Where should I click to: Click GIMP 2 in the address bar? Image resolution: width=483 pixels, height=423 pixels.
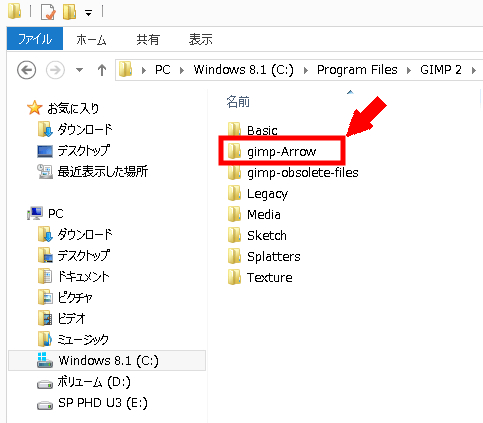(441, 70)
